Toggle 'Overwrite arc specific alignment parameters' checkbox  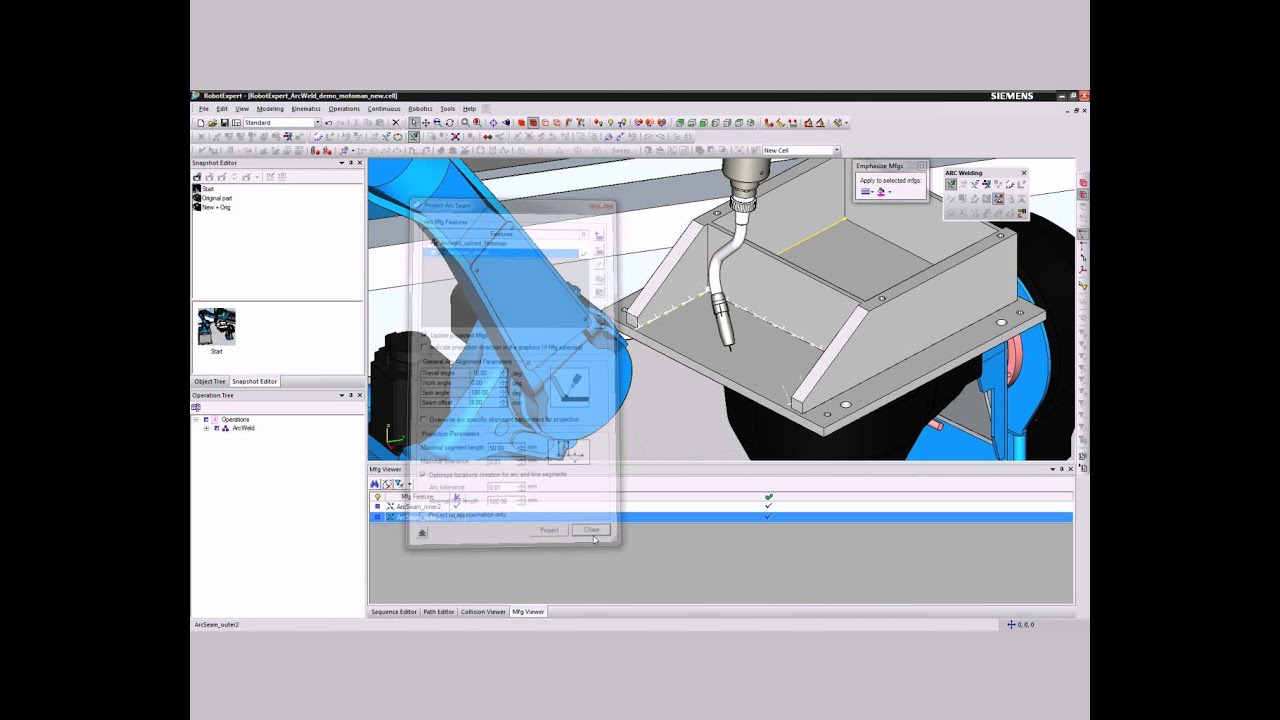click(423, 419)
